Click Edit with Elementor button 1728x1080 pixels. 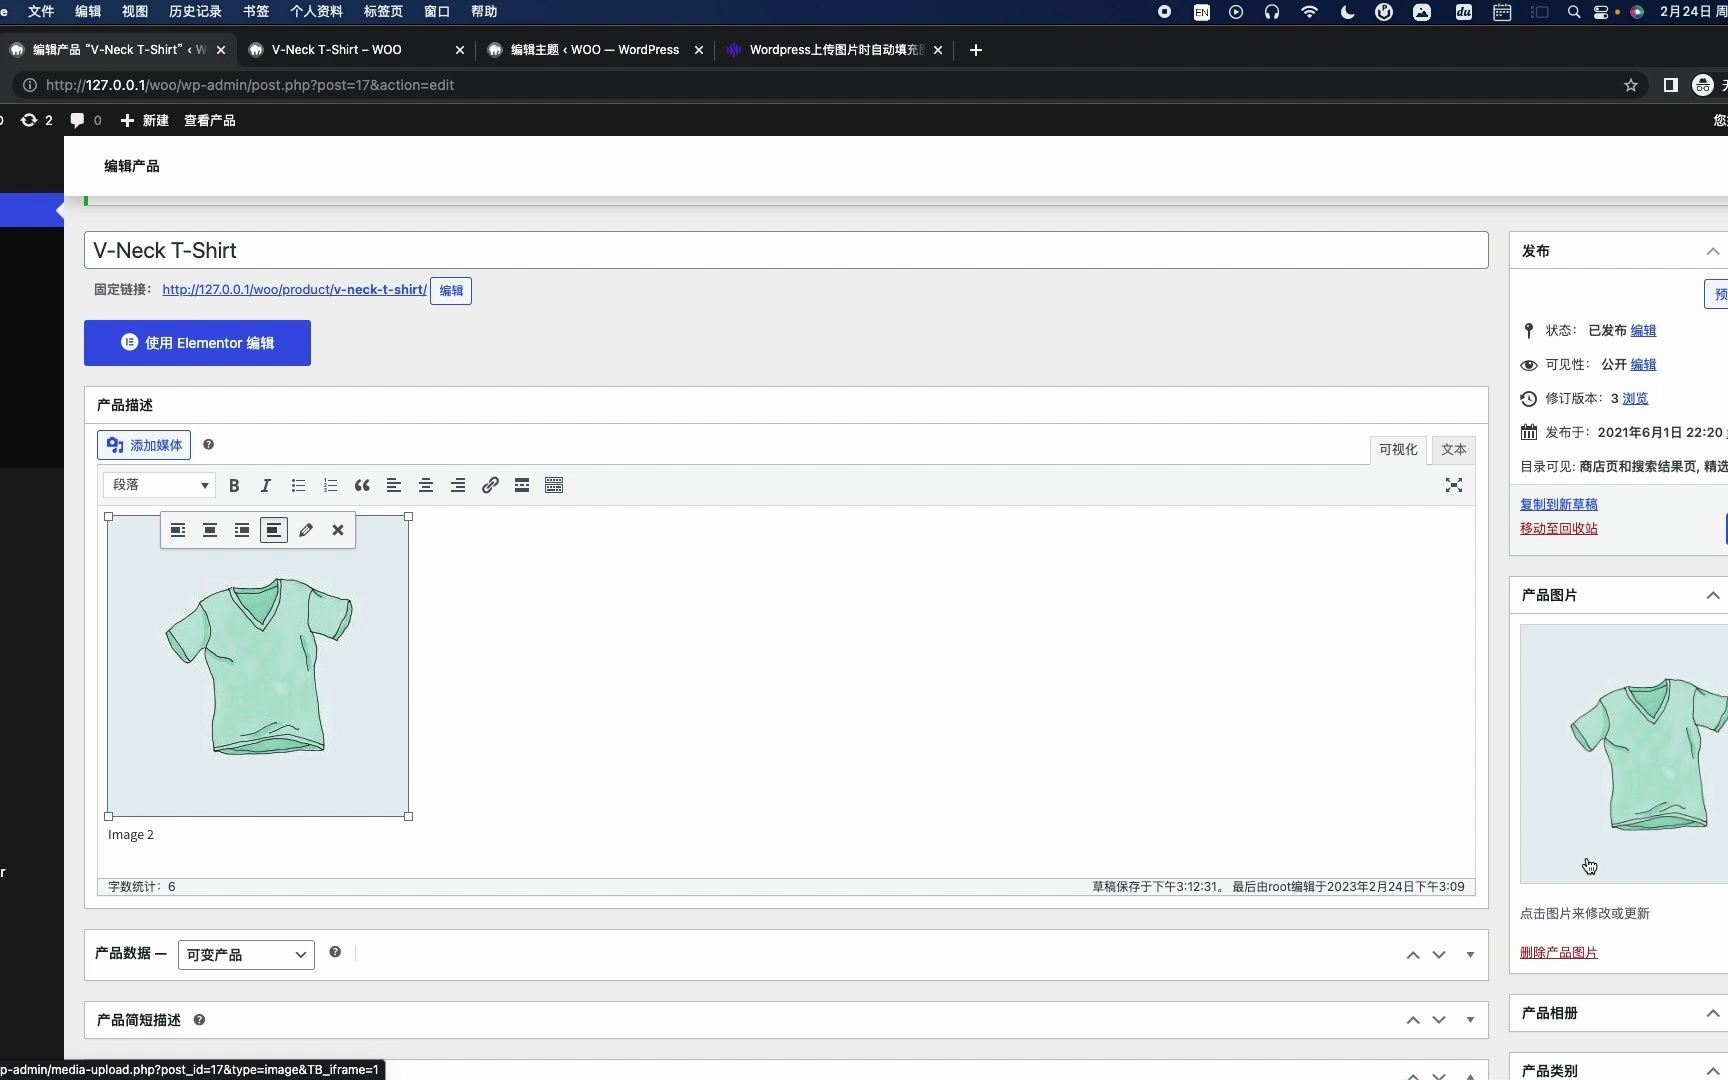point(197,343)
